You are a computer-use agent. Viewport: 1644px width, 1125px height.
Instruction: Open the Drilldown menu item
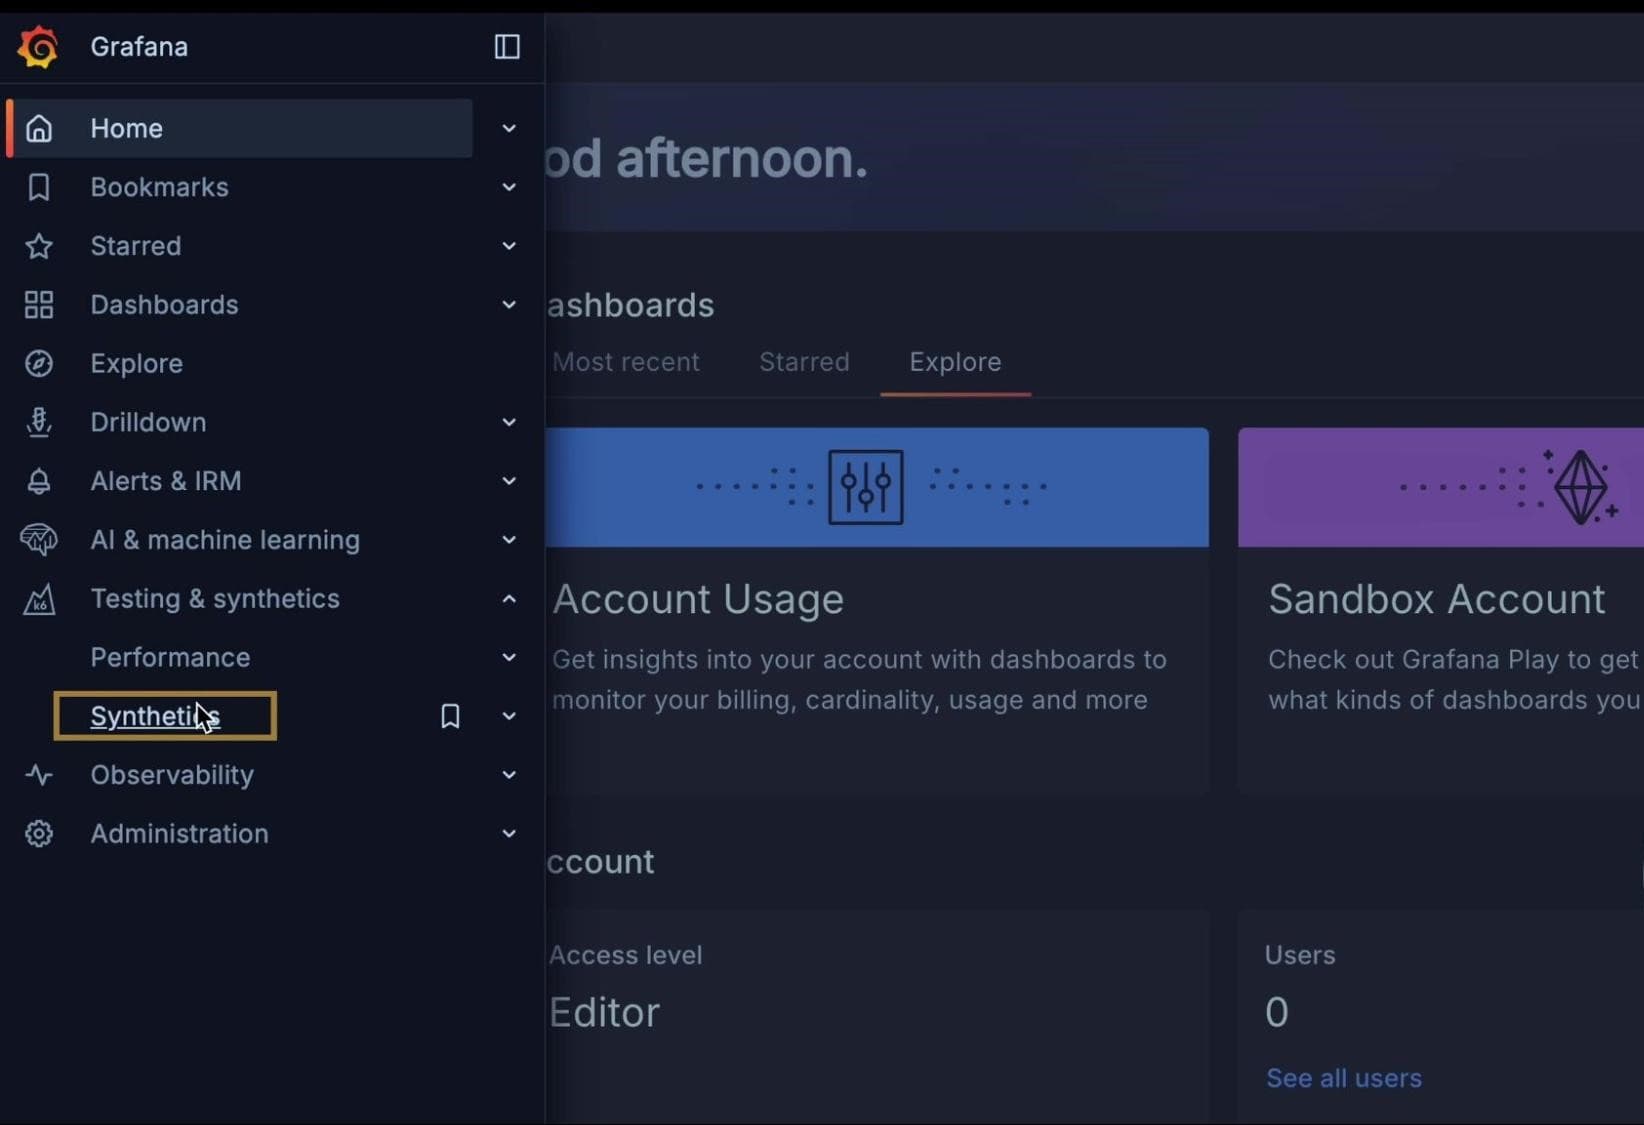(x=148, y=422)
